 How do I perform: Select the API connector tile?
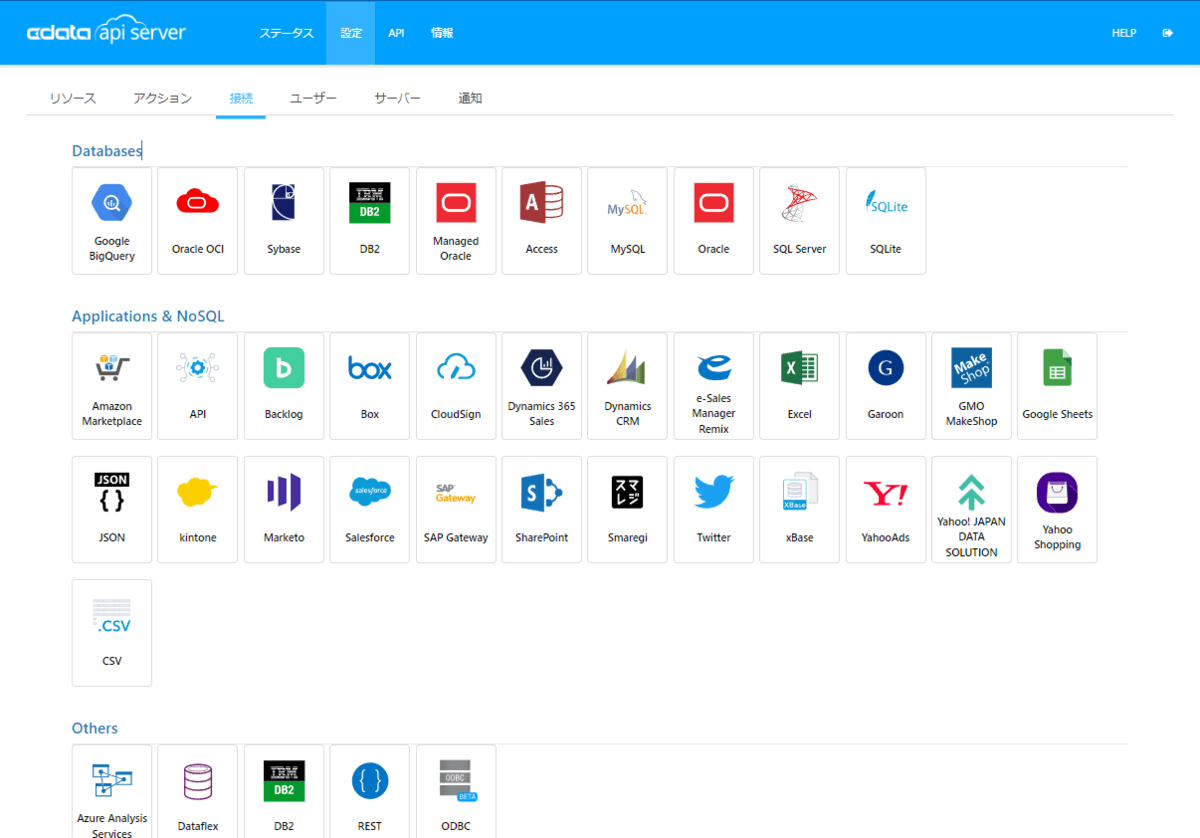coord(198,386)
